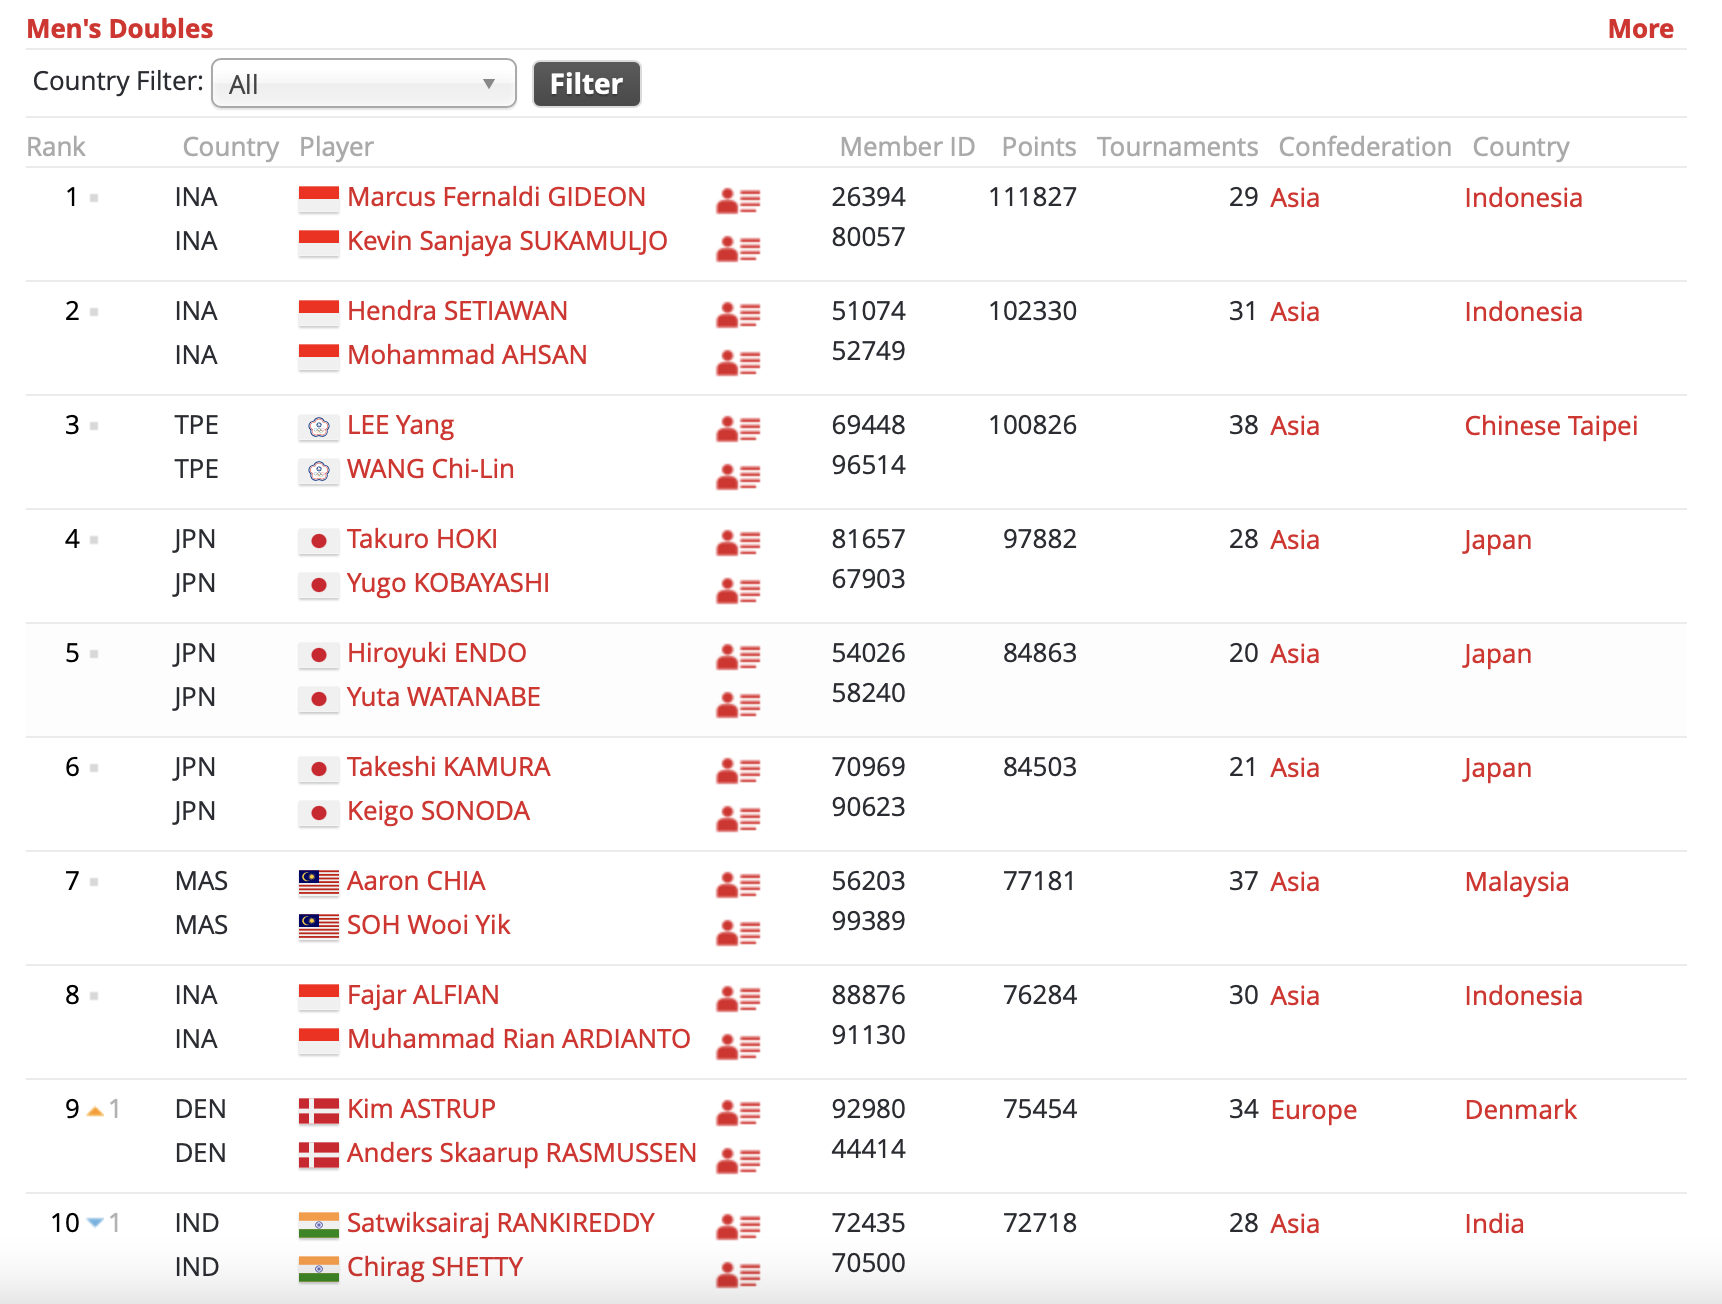The width and height of the screenshot is (1722, 1304).
Task: Apply the Filter button
Action: pos(586,83)
